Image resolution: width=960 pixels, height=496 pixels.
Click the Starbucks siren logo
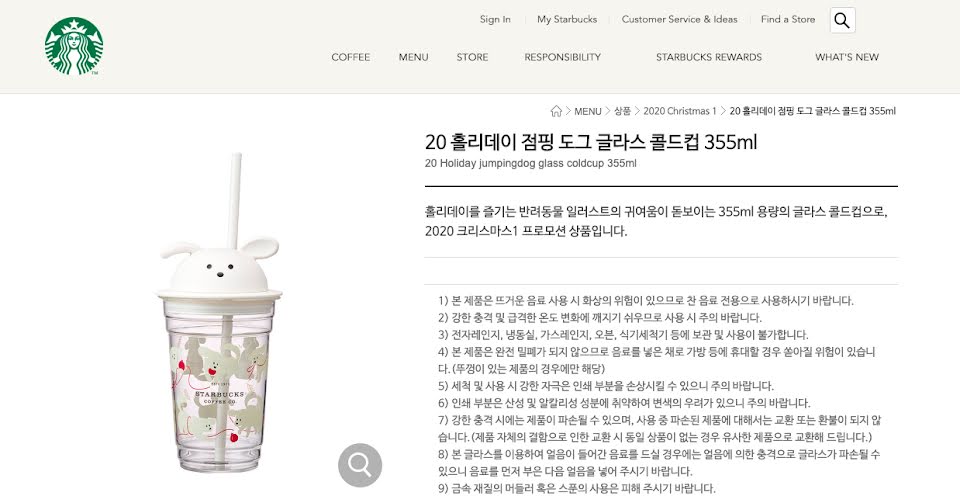tap(74, 47)
